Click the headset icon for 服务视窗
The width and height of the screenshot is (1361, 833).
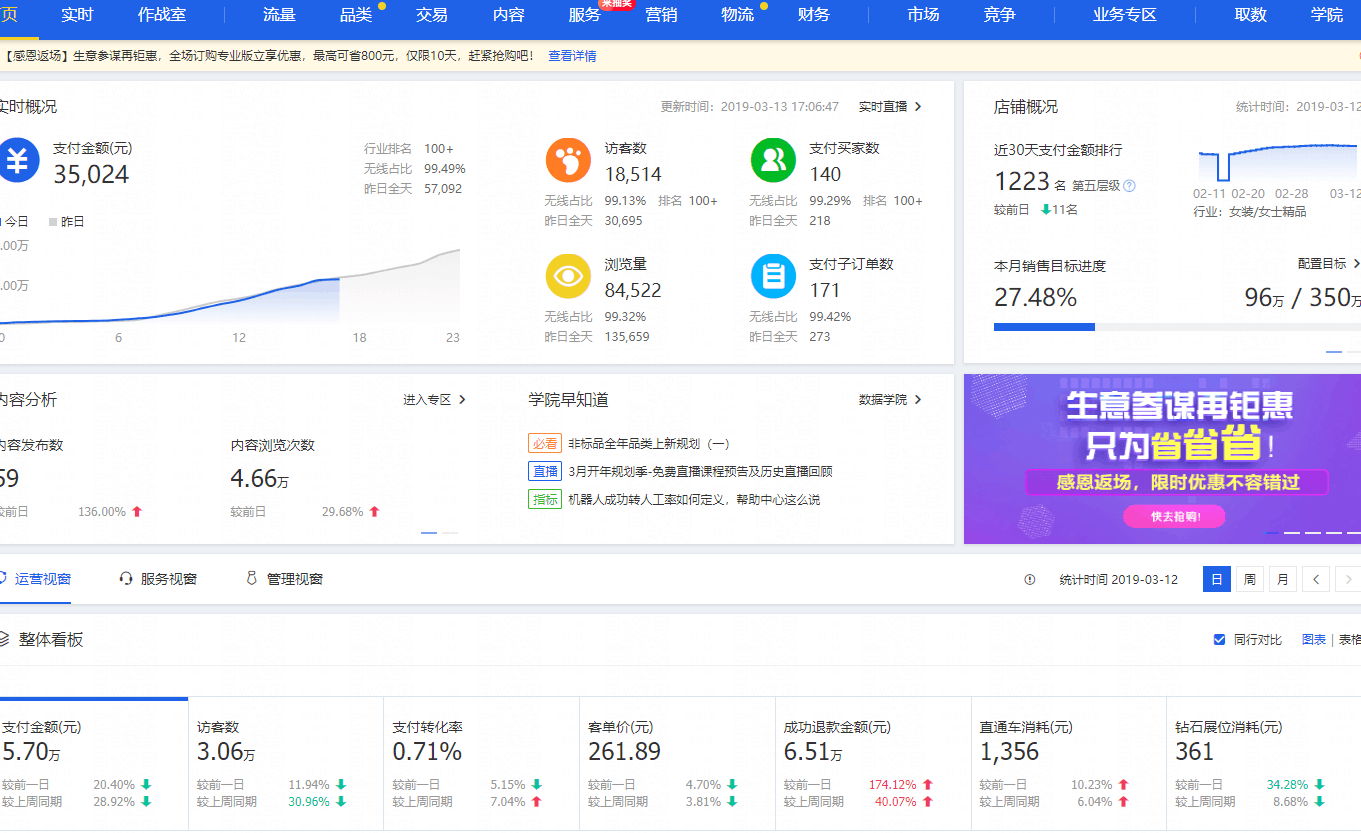pyautogui.click(x=126, y=579)
